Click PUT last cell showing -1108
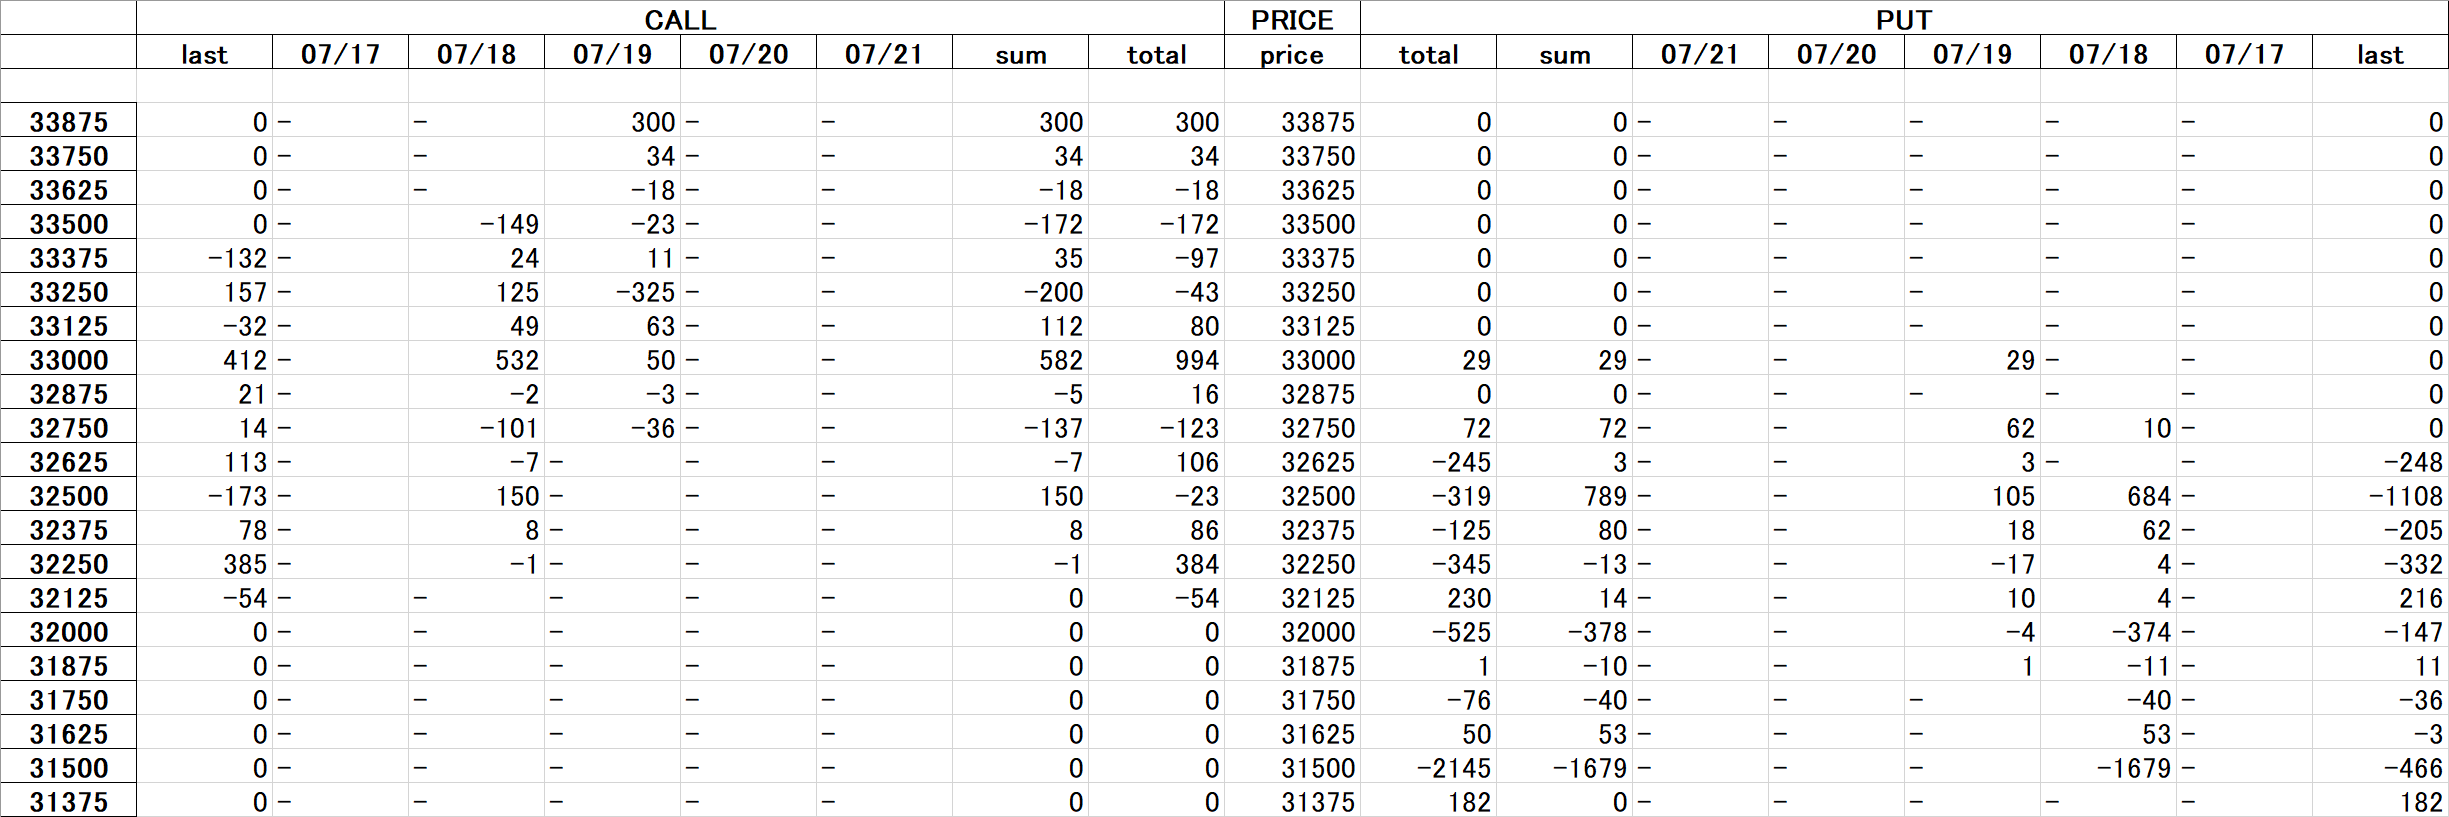This screenshot has height=817, width=2449. click(2380, 495)
